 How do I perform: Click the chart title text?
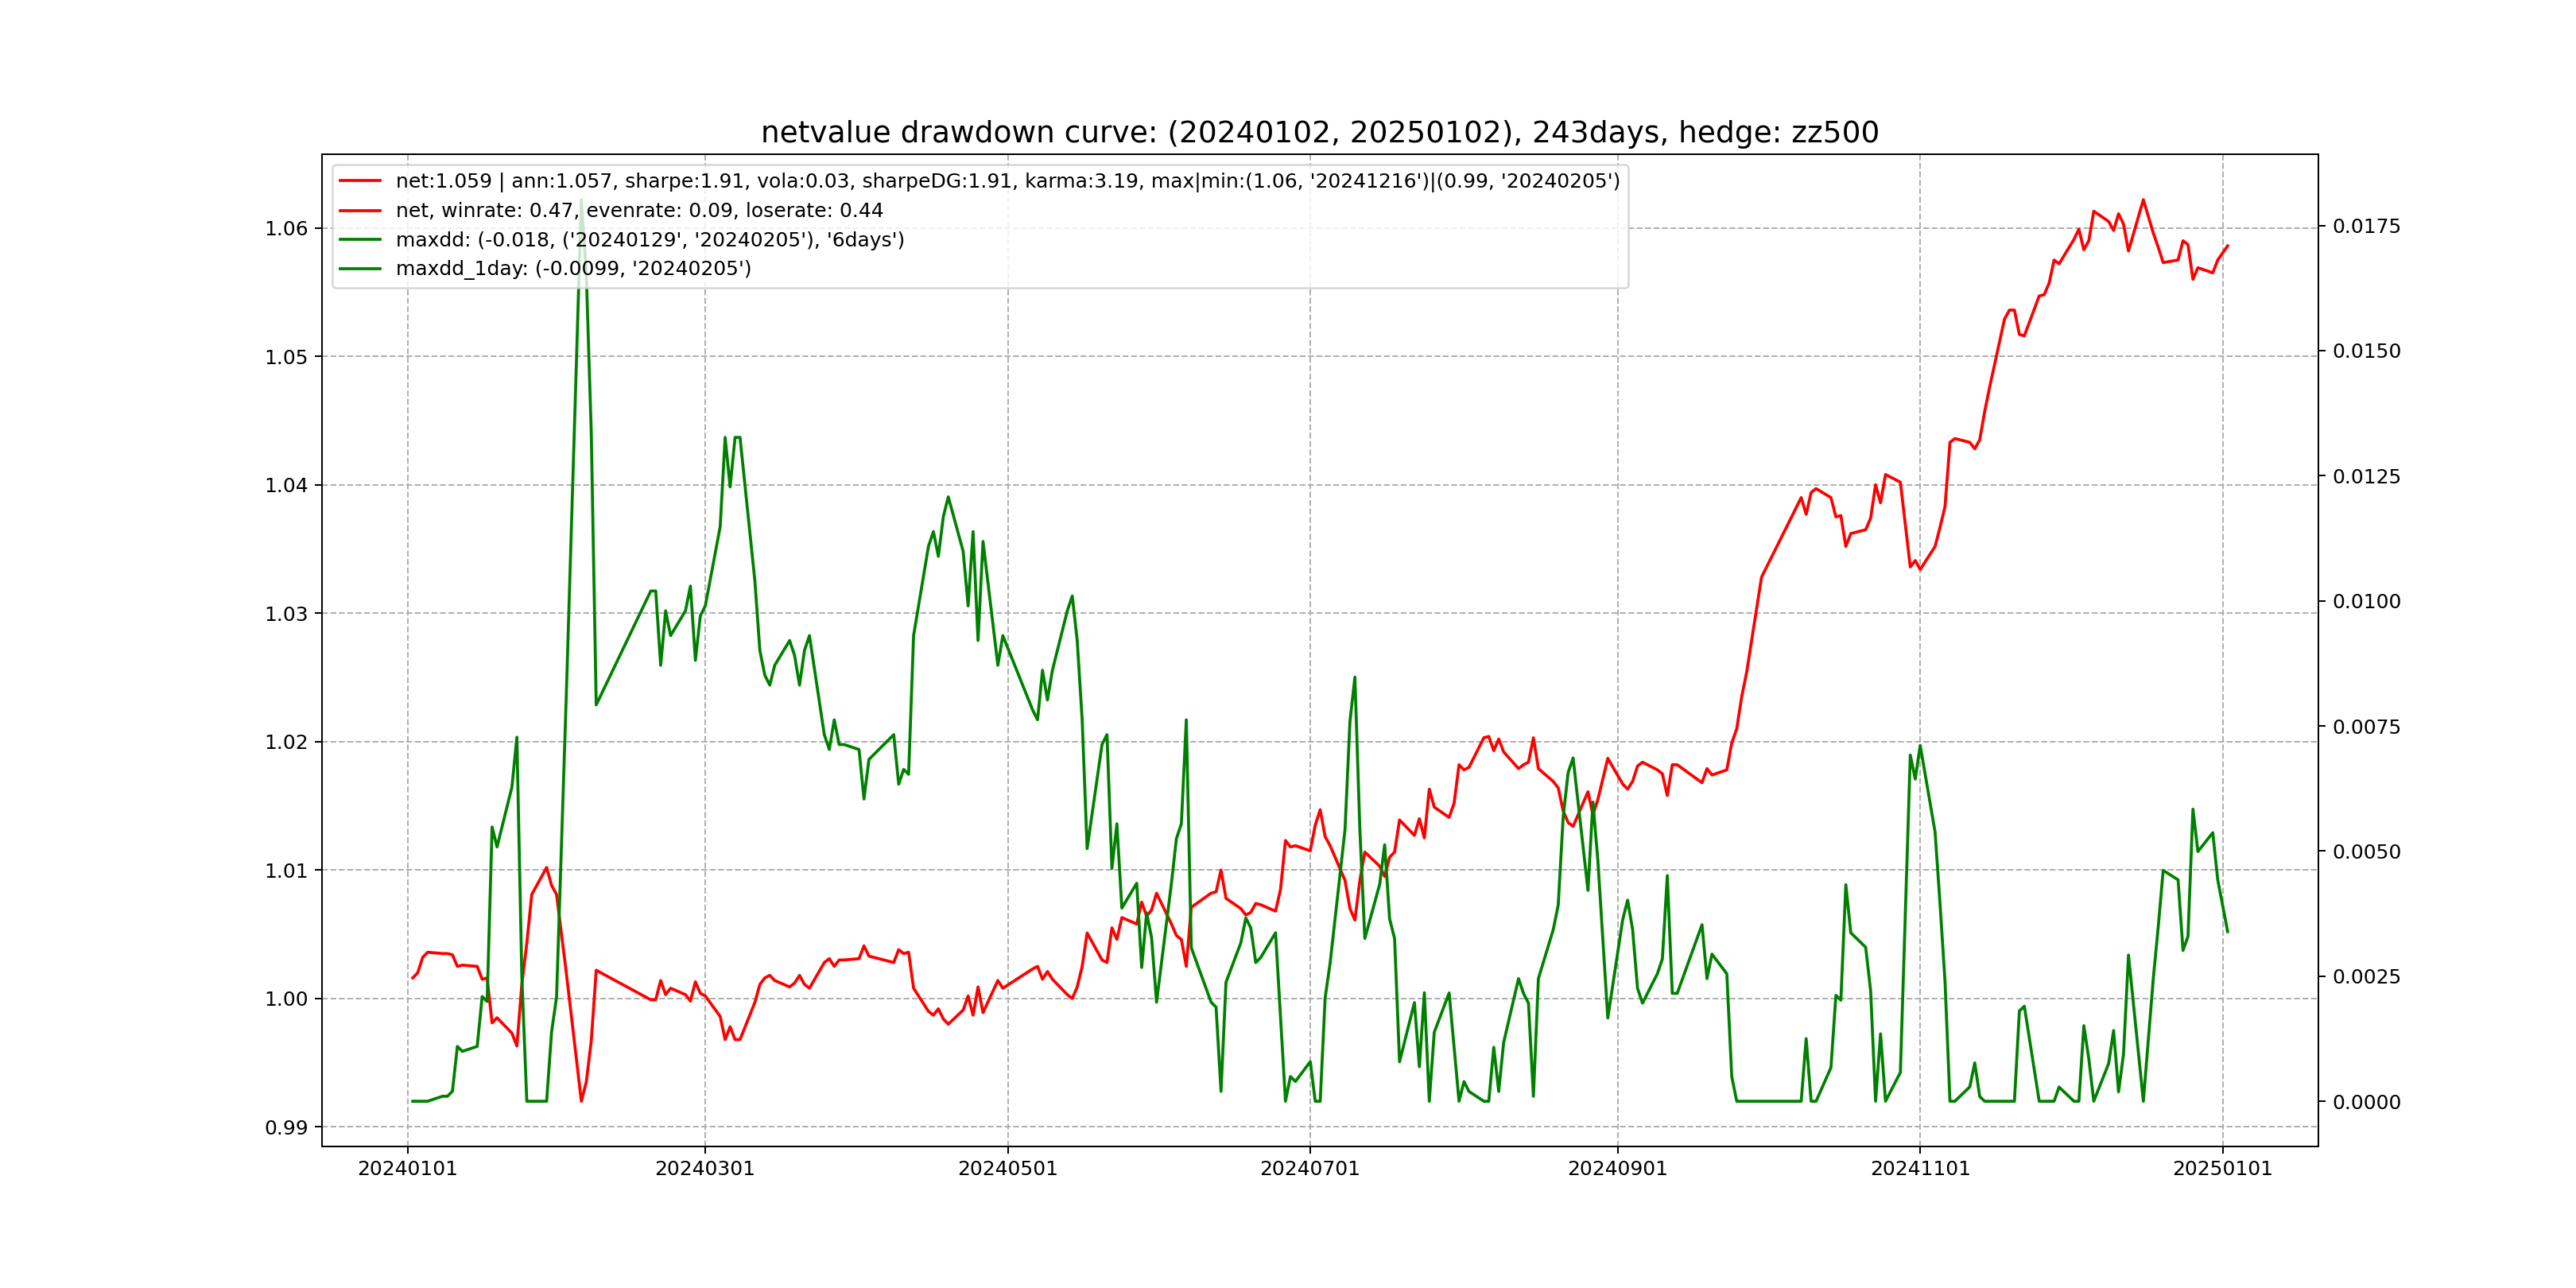(x=1319, y=133)
